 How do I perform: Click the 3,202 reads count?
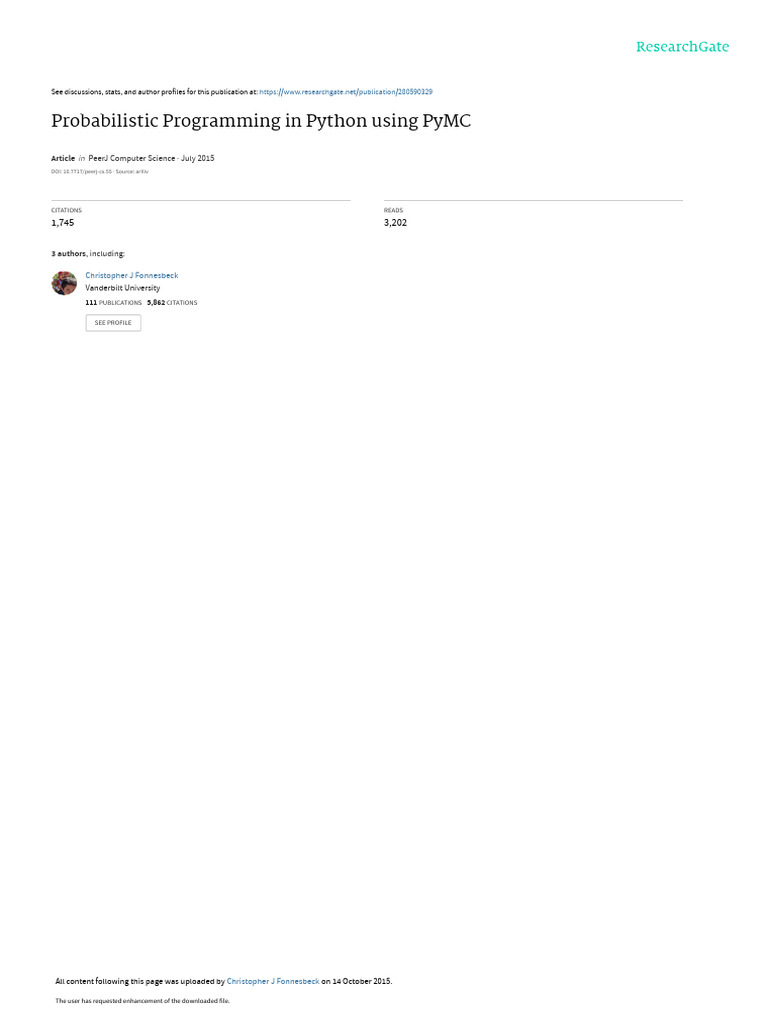395,223
